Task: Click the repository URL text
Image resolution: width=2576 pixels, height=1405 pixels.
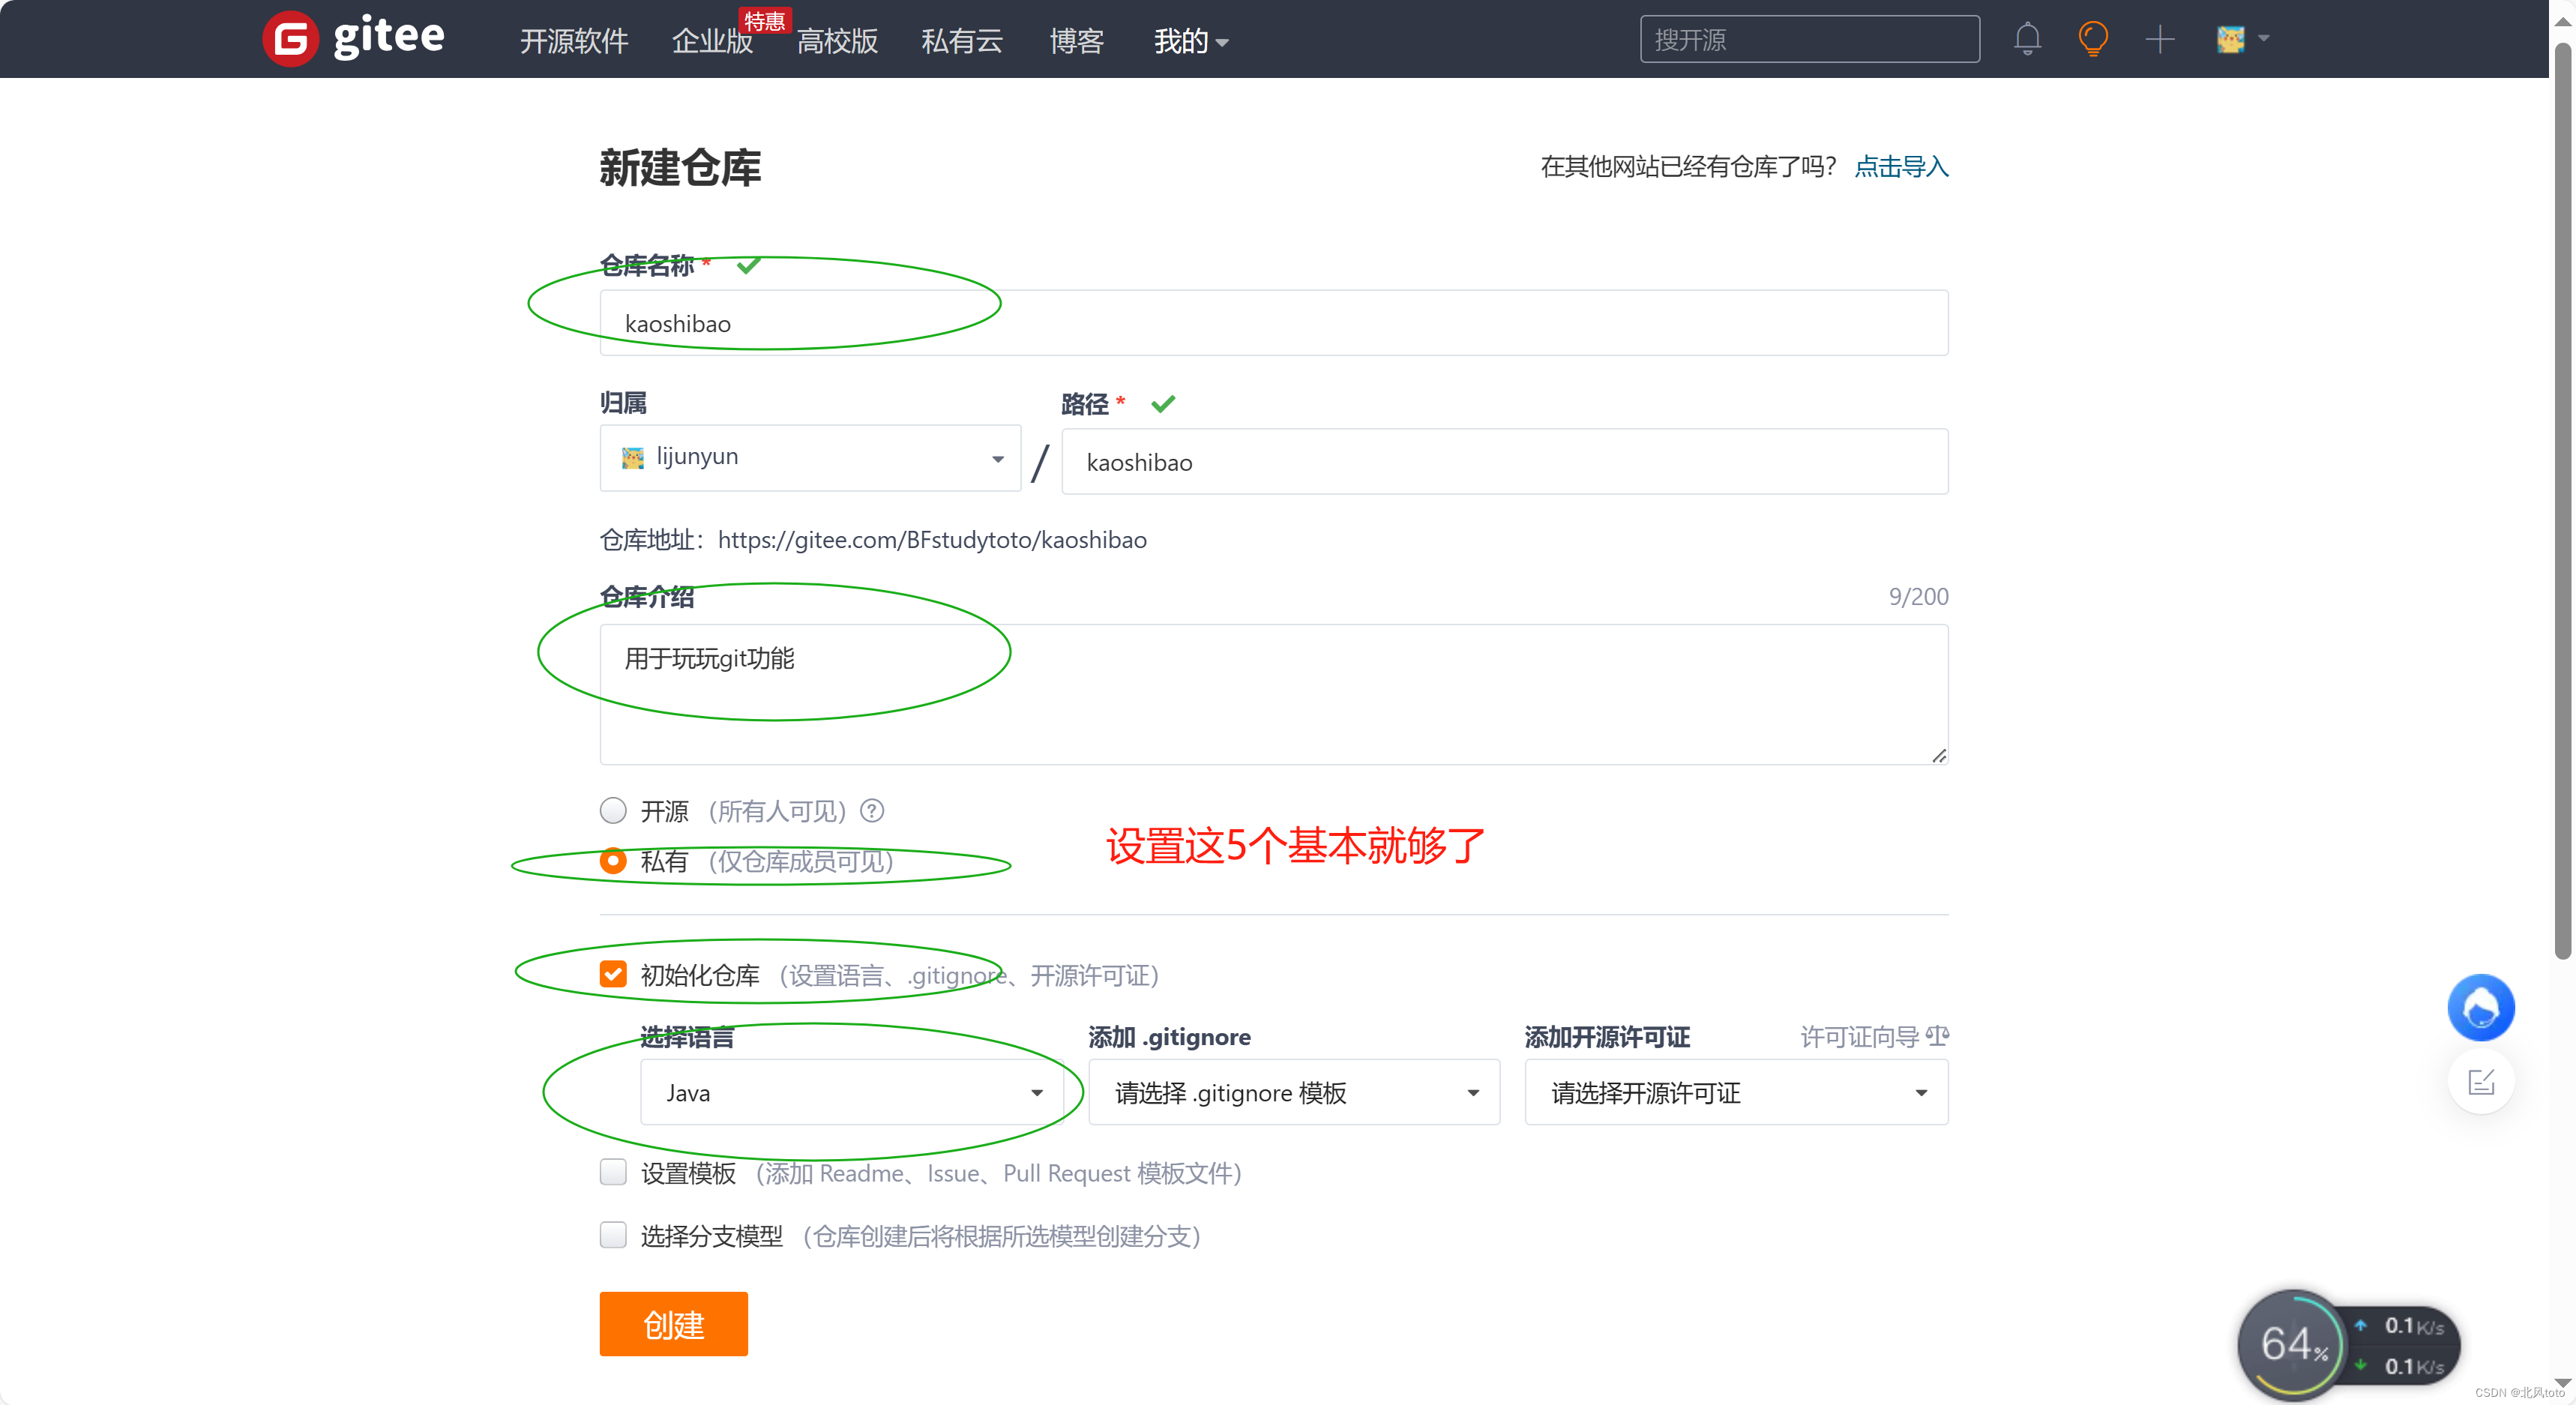Action: click(932, 540)
